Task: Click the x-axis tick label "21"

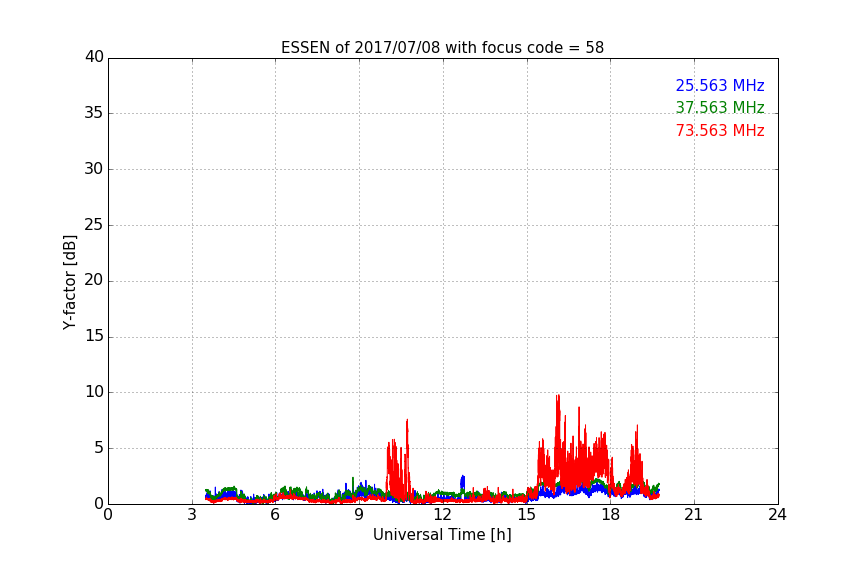Action: coord(694,515)
